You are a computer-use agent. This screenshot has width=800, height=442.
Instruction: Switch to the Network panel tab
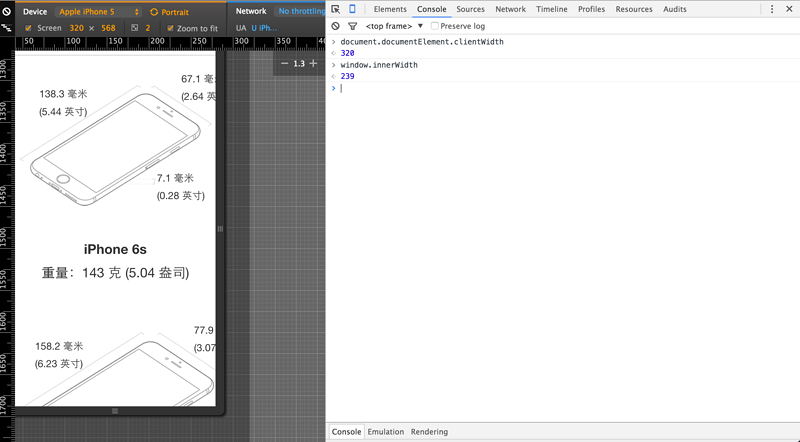(510, 9)
